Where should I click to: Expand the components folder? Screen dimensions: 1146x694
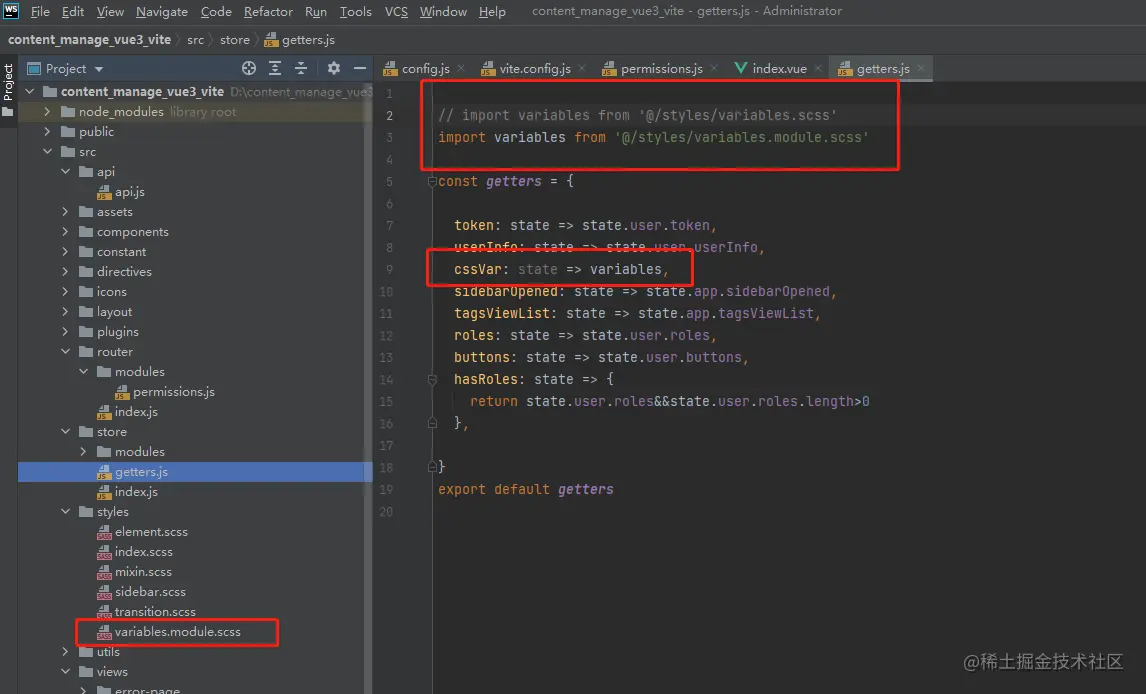[66, 232]
